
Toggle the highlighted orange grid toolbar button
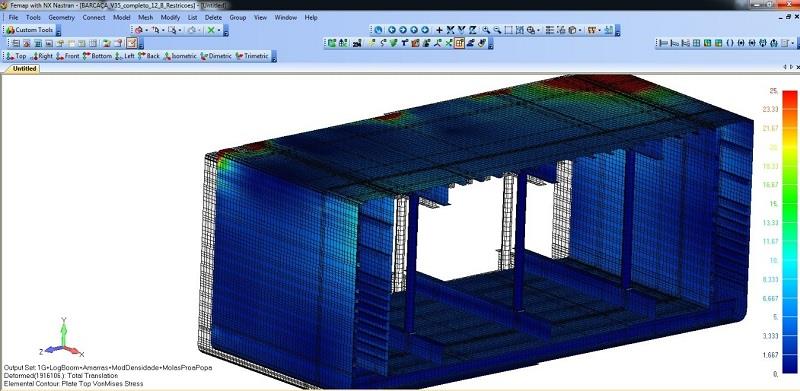(x=459, y=43)
